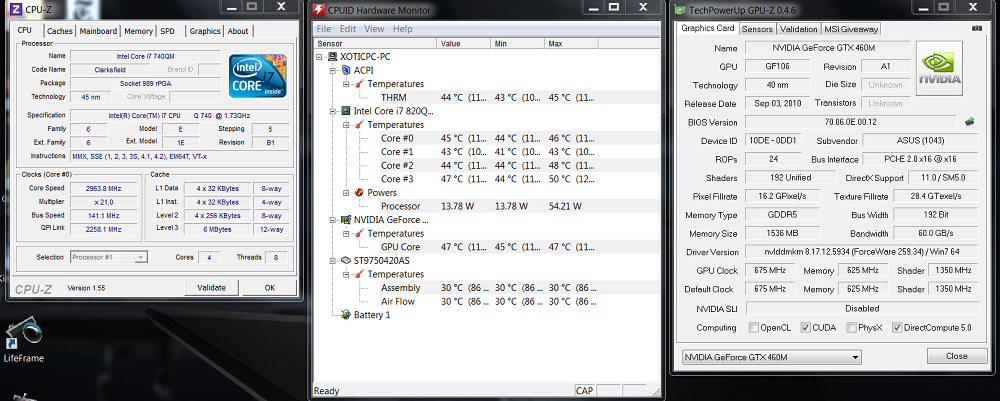
Task: Open the MSI Giveaway tab in GPU-Z
Action: coord(851,29)
